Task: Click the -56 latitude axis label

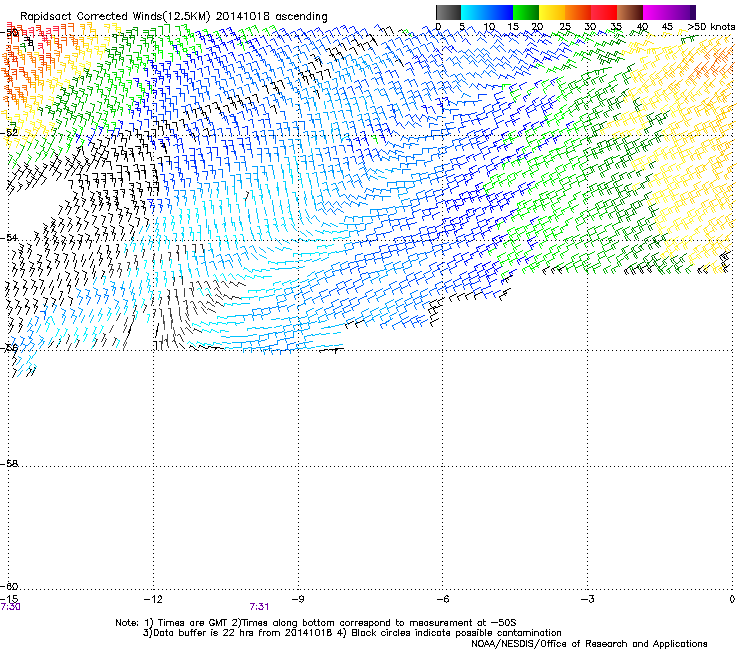Action: [x=9, y=348]
